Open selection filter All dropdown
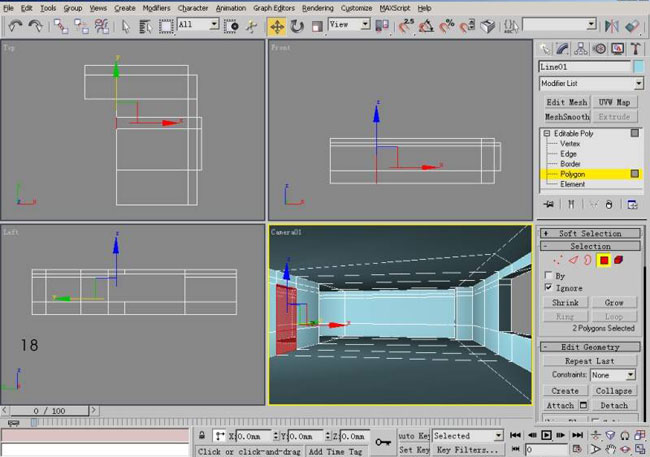 click(214, 24)
